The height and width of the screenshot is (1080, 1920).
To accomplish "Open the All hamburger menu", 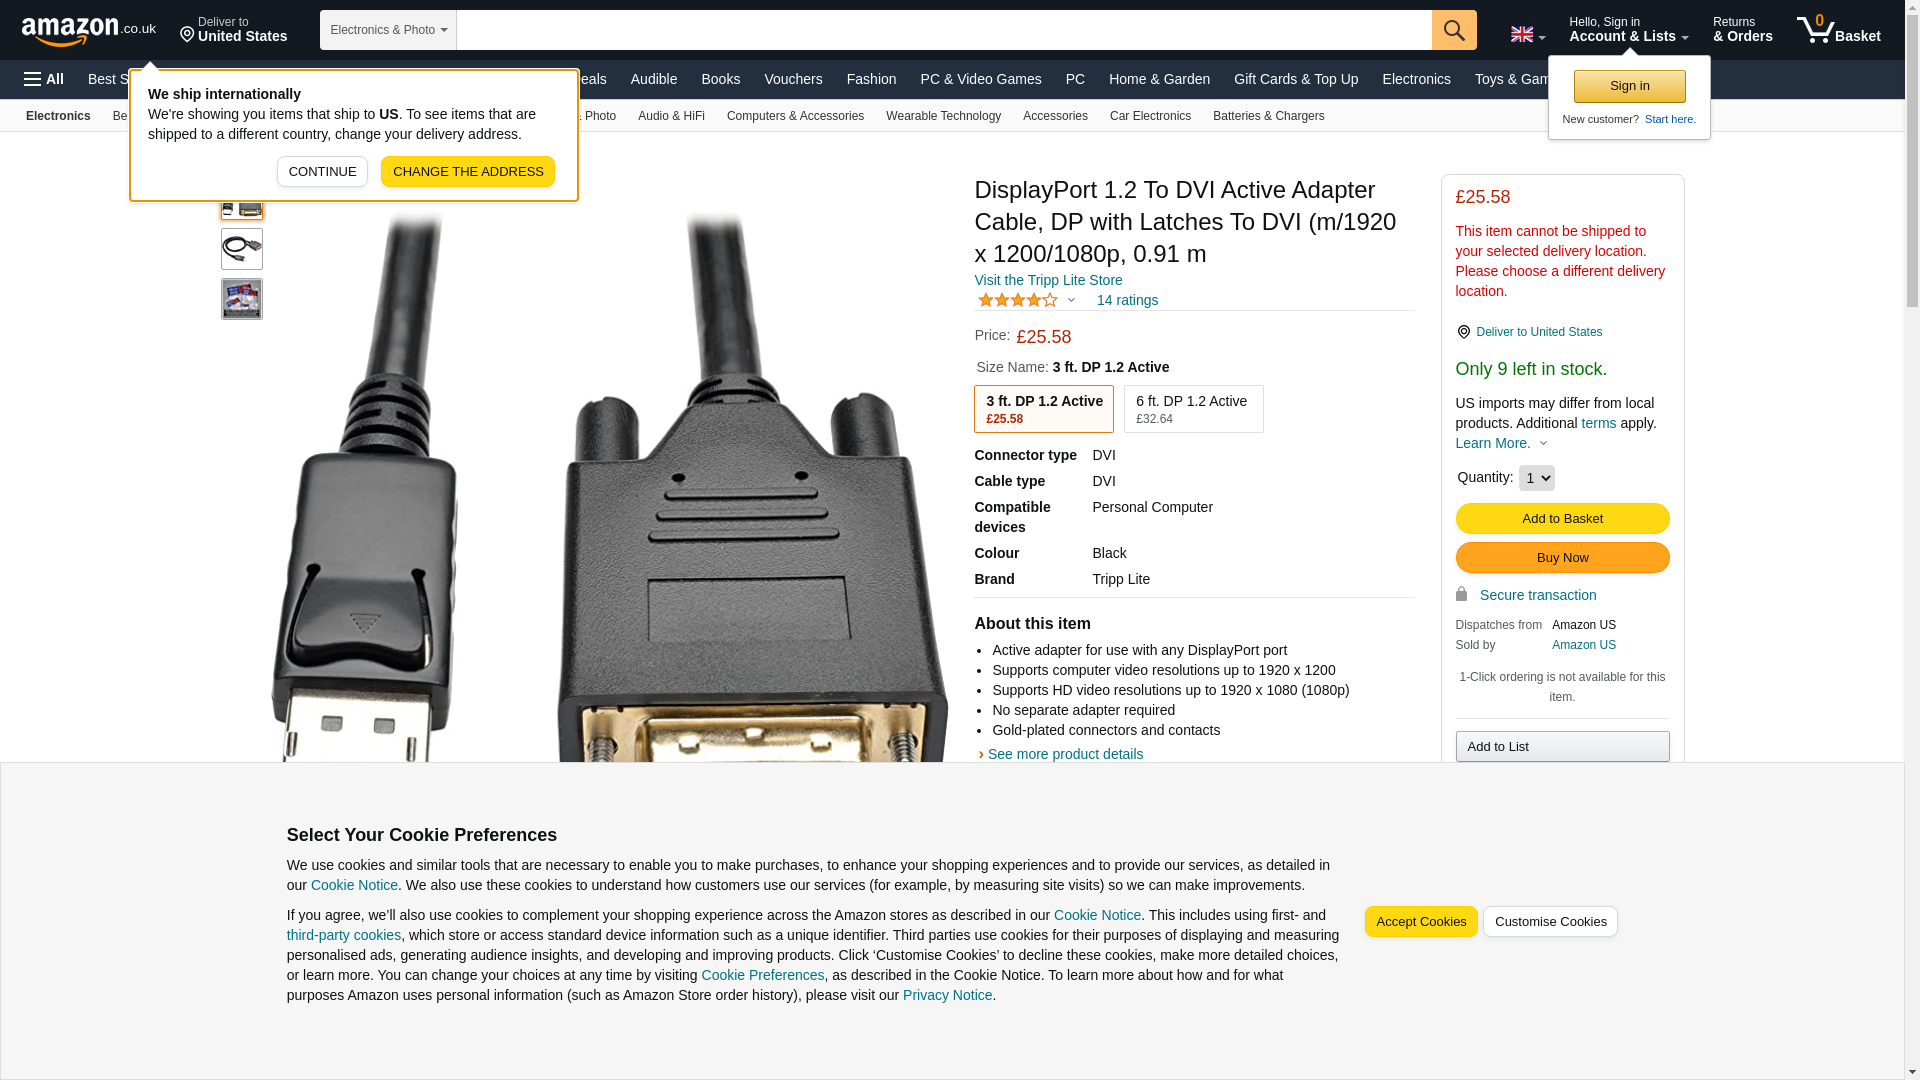I will click(44, 79).
